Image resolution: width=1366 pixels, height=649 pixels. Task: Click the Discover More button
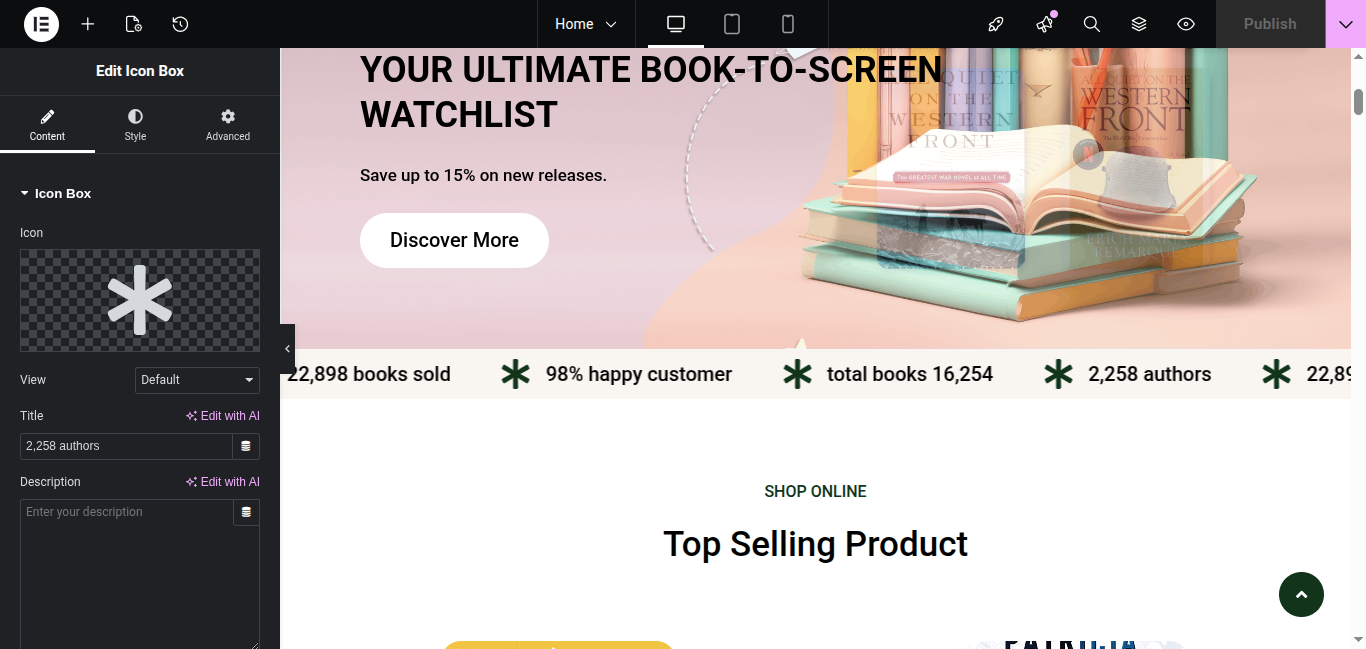(x=454, y=240)
